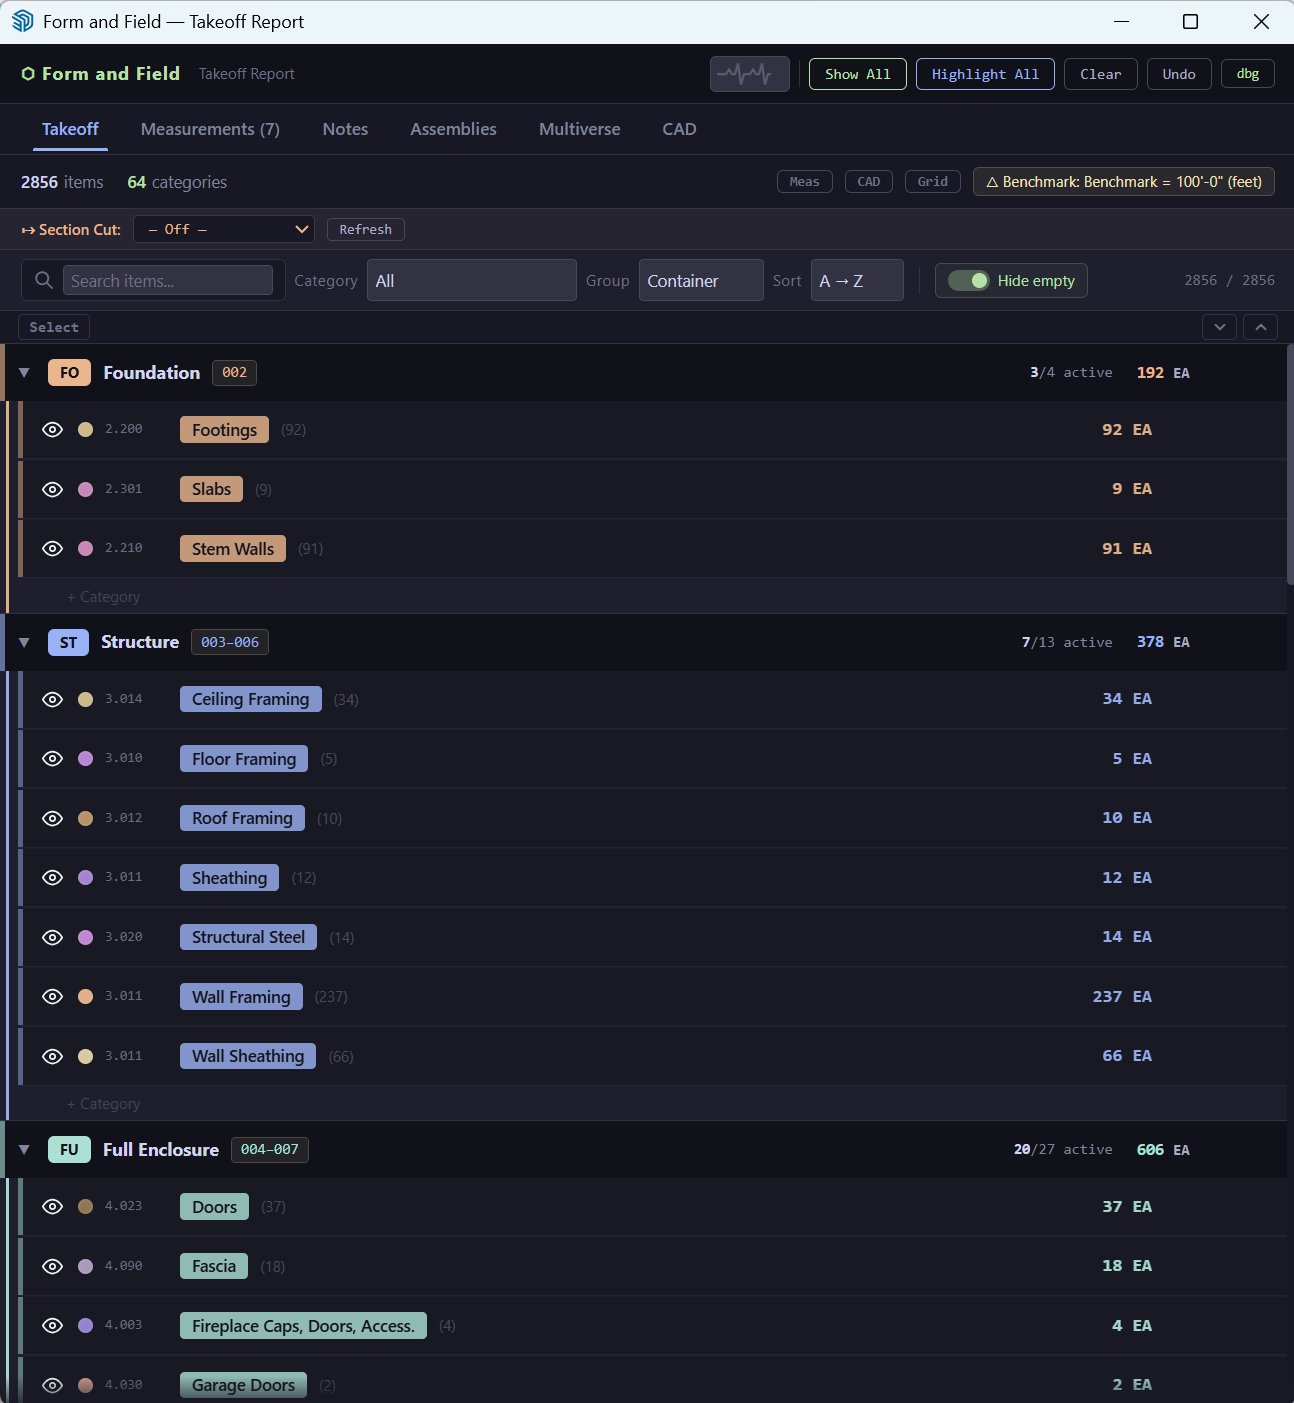Switch to the Assemblies tab
Screen dimensions: 1294x1403
pyautogui.click(x=453, y=129)
